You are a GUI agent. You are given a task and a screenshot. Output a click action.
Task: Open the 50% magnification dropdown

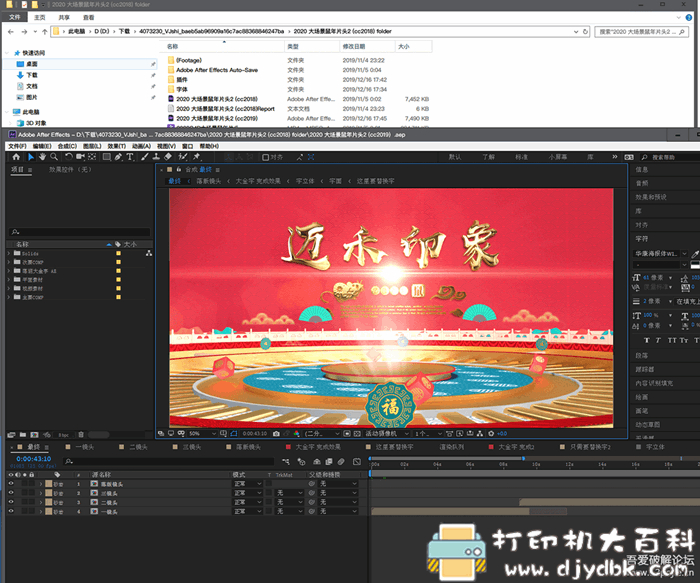point(201,433)
